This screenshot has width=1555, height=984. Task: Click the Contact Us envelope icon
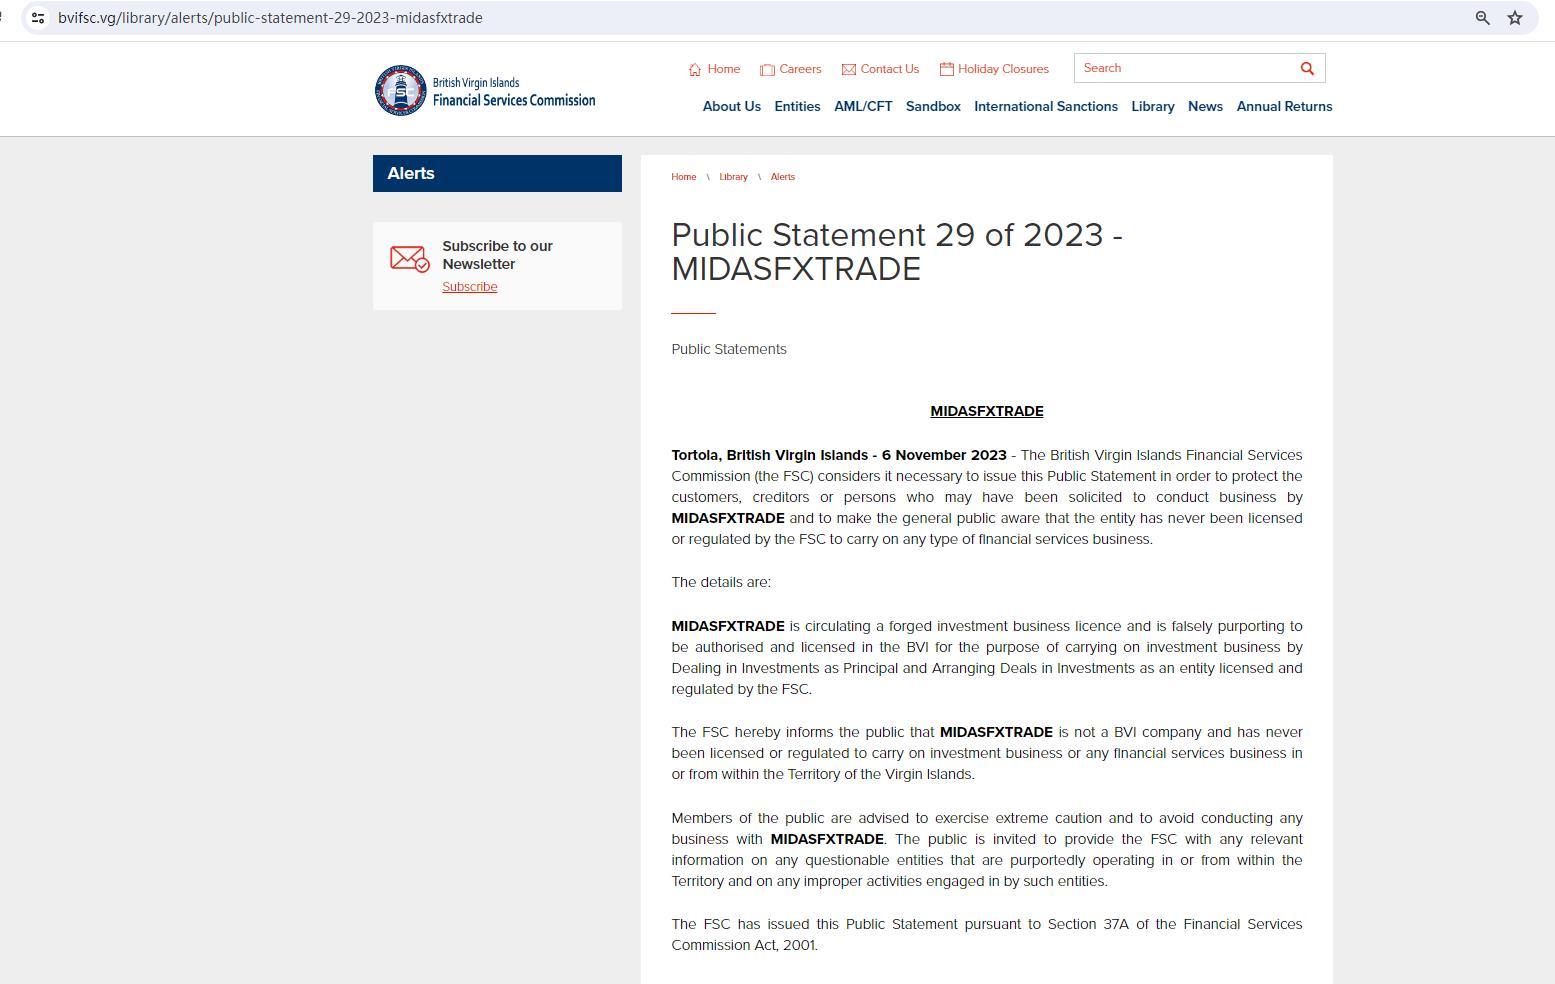coord(849,70)
